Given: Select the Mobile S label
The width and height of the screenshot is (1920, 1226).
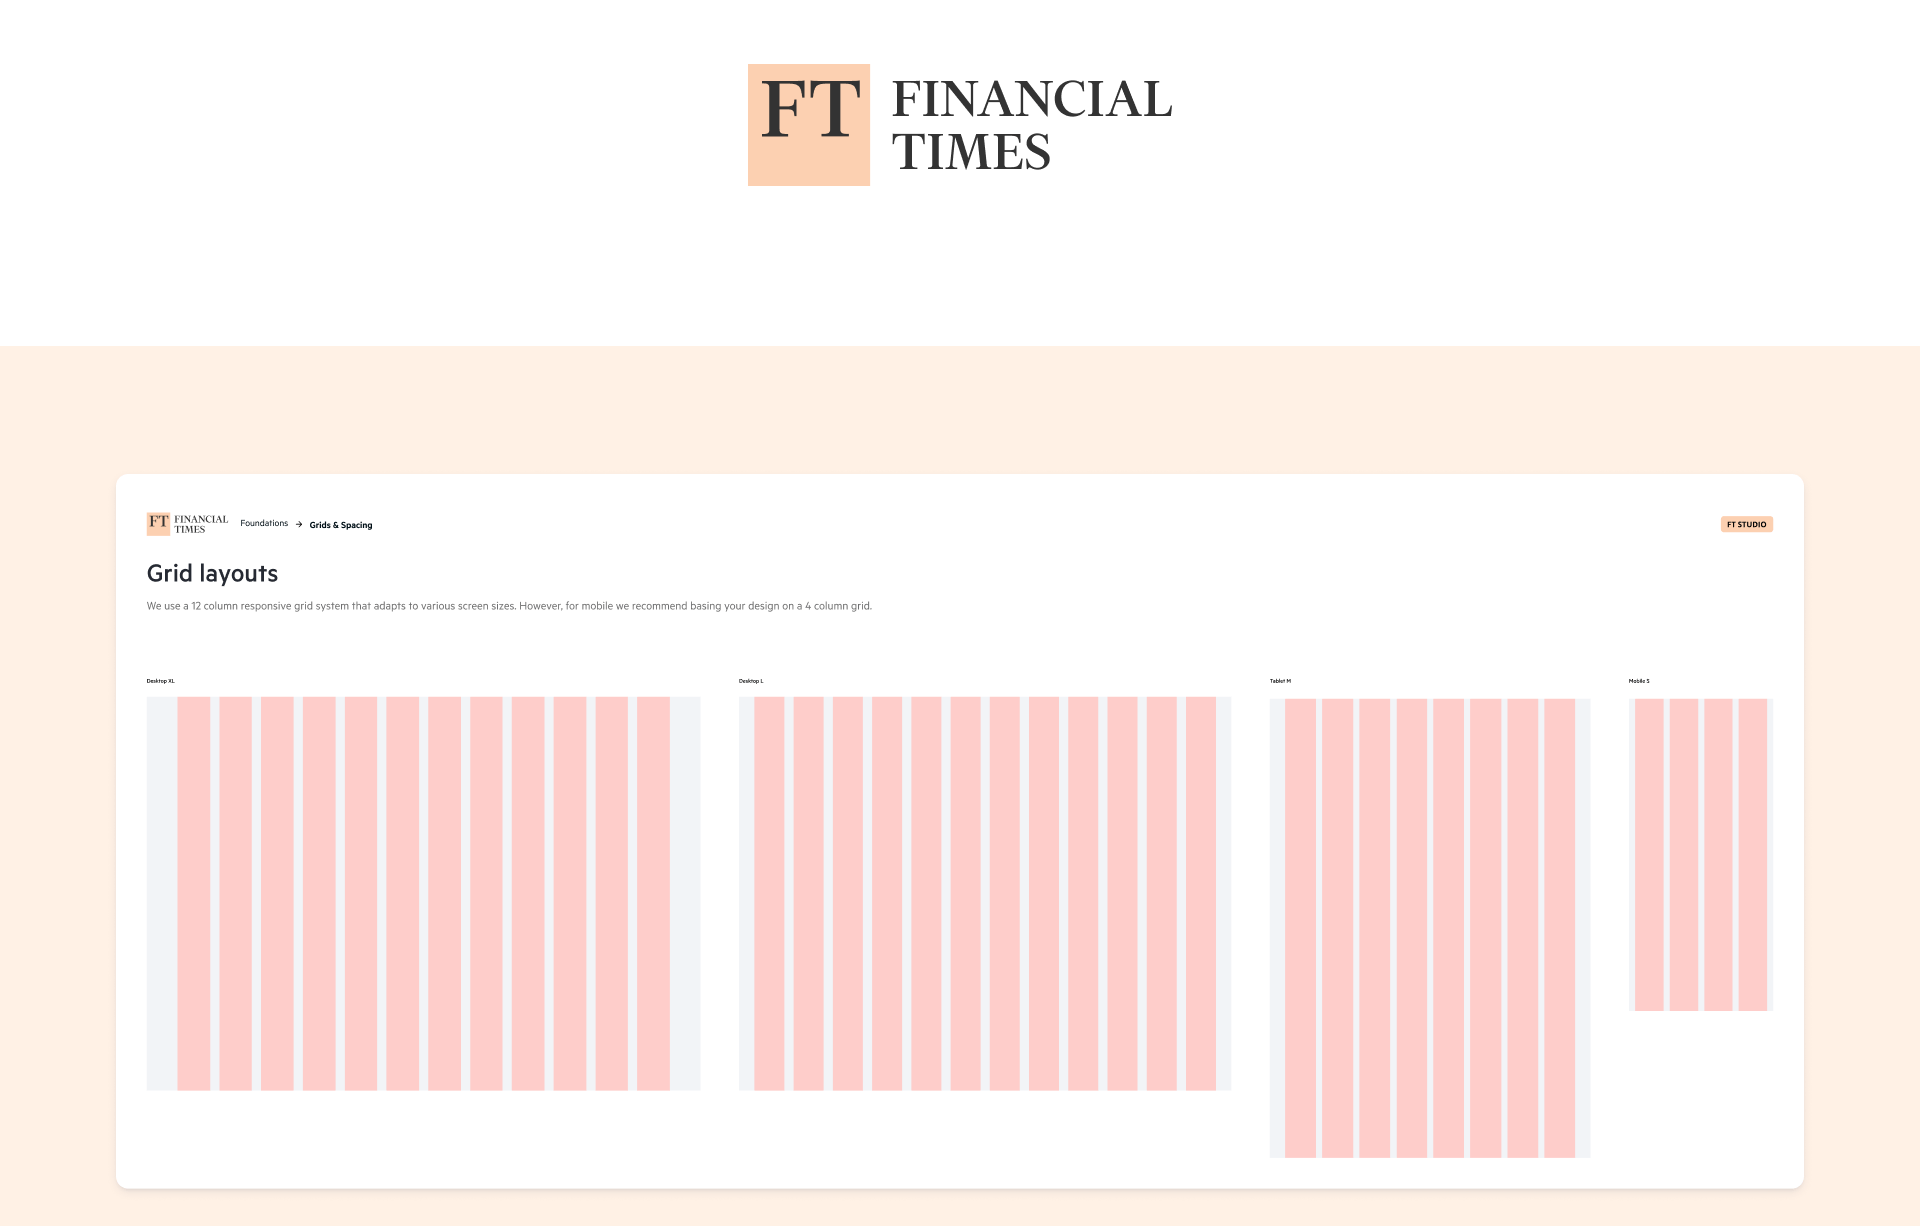Looking at the screenshot, I should coord(1639,681).
